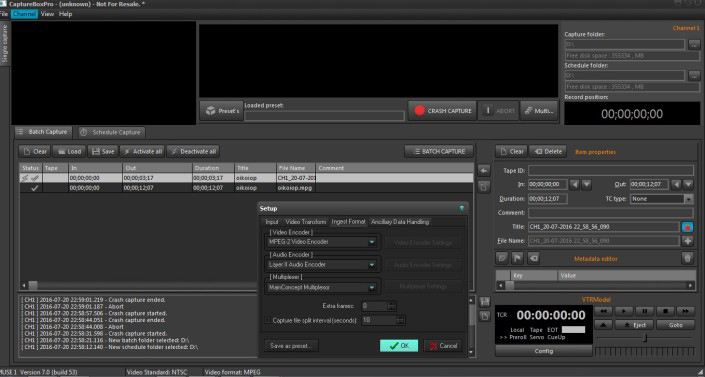Open the Multiplexer dropdown

(x=372, y=287)
